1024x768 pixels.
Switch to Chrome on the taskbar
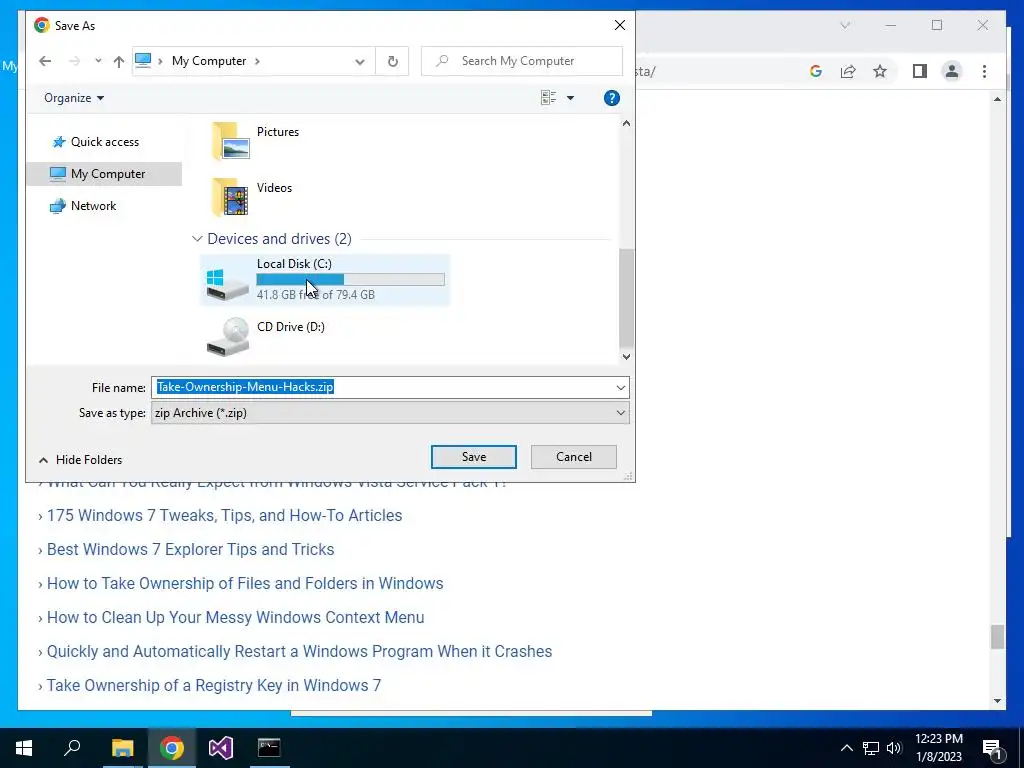click(171, 748)
